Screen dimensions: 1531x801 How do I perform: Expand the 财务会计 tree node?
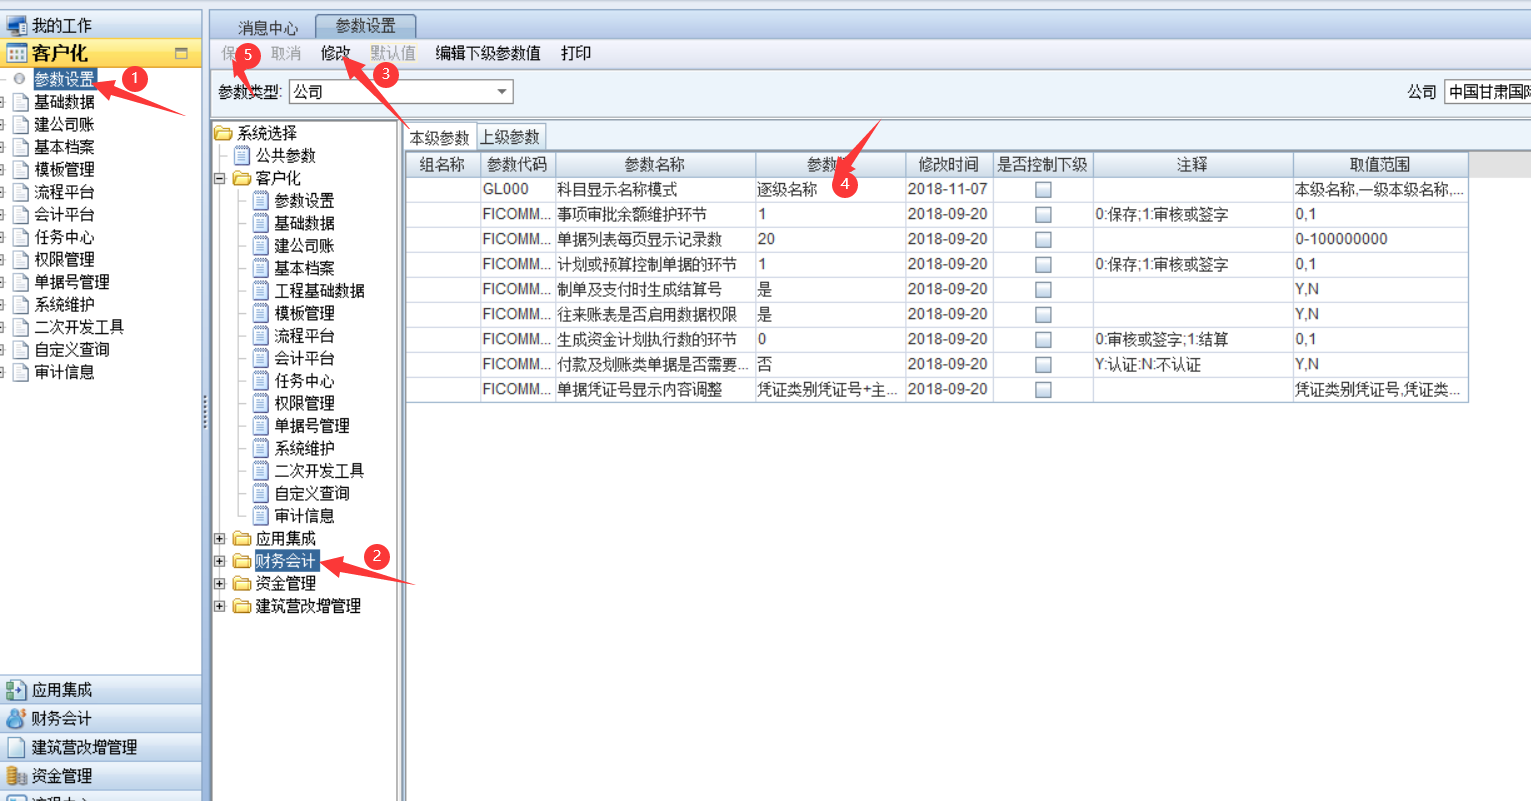(220, 561)
